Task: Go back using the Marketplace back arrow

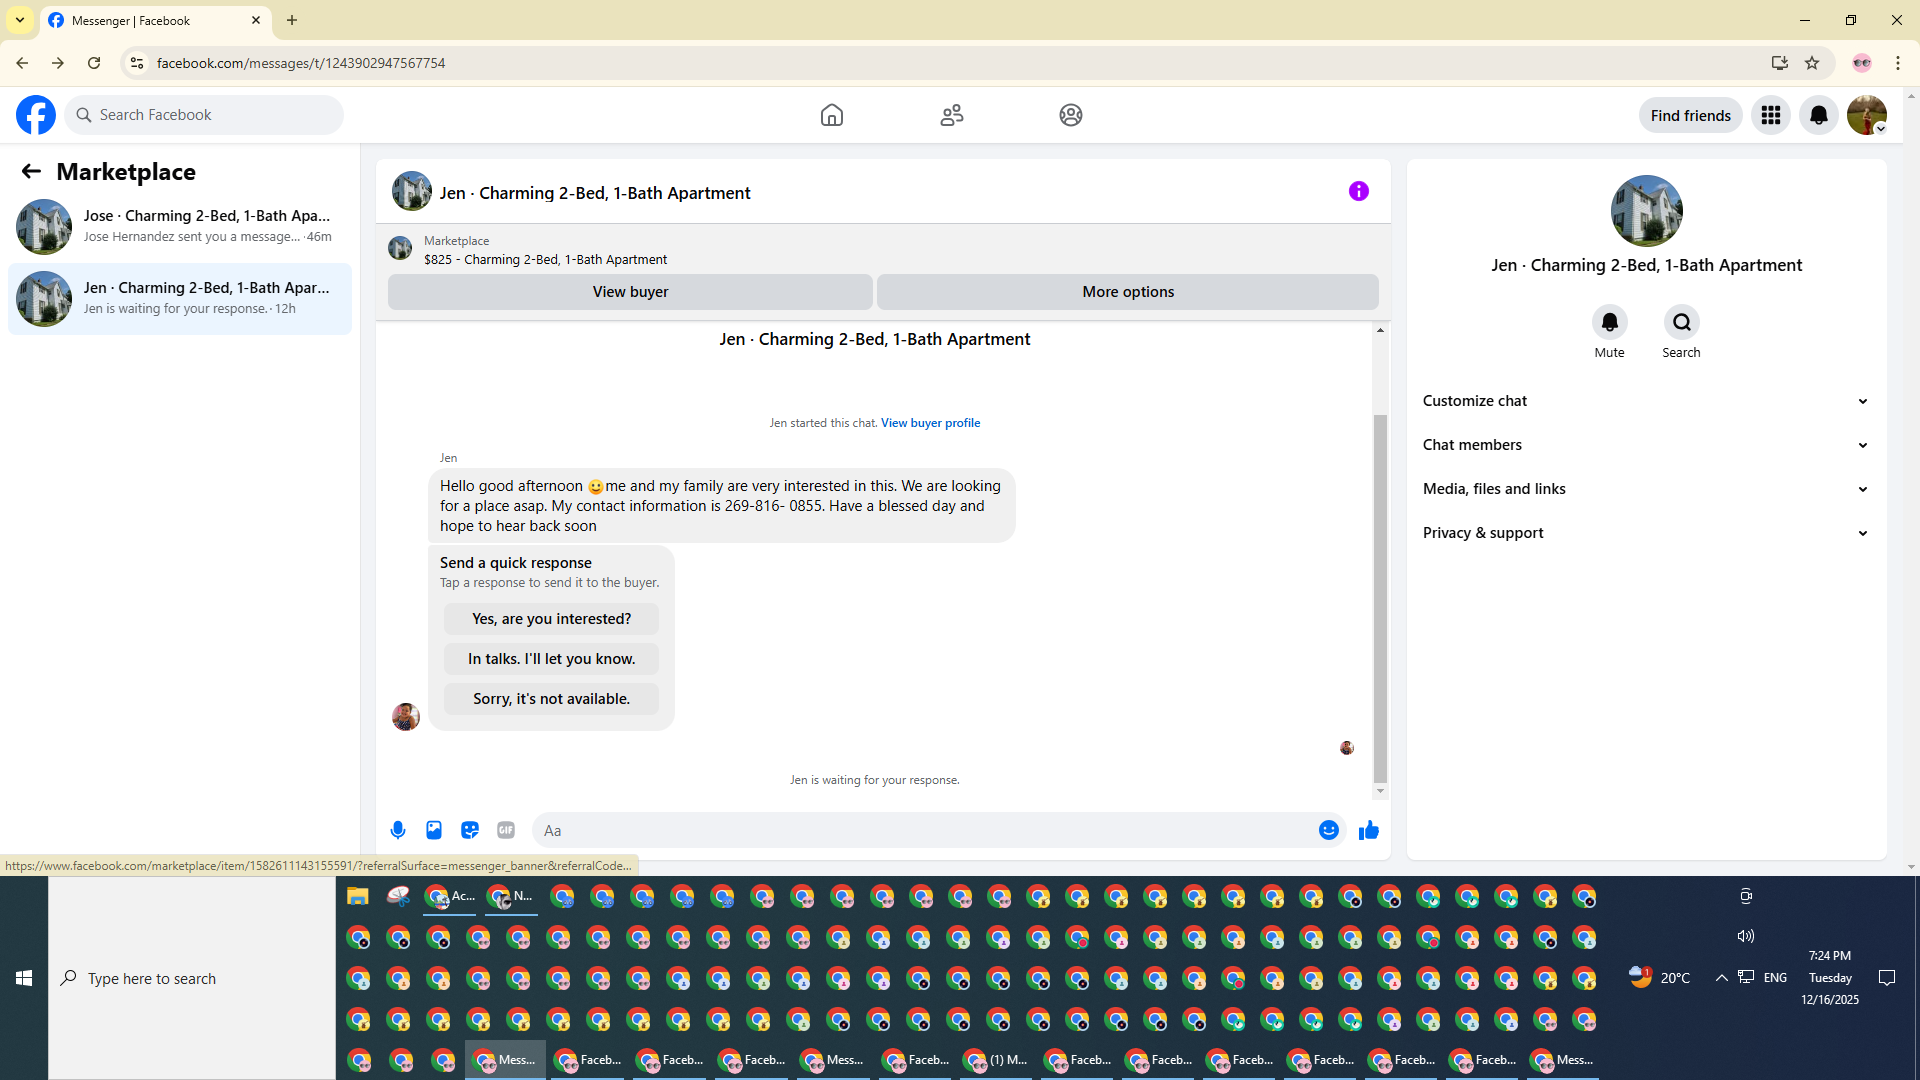Action: pyautogui.click(x=31, y=171)
